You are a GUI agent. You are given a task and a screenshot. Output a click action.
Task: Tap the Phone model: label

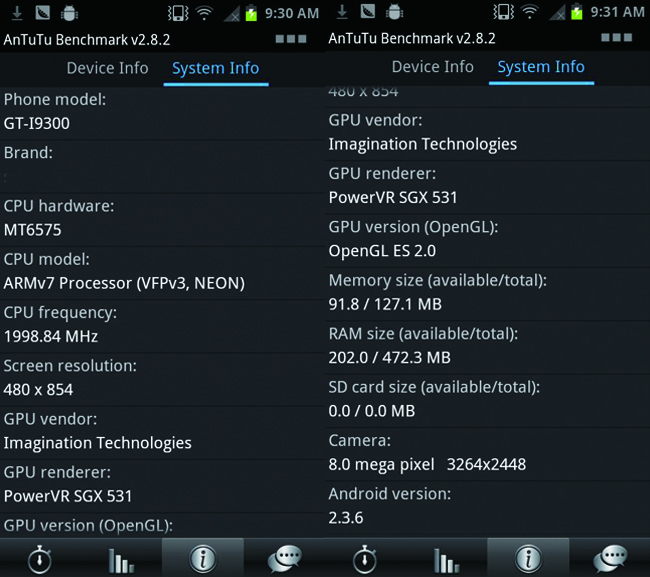pyautogui.click(x=55, y=100)
